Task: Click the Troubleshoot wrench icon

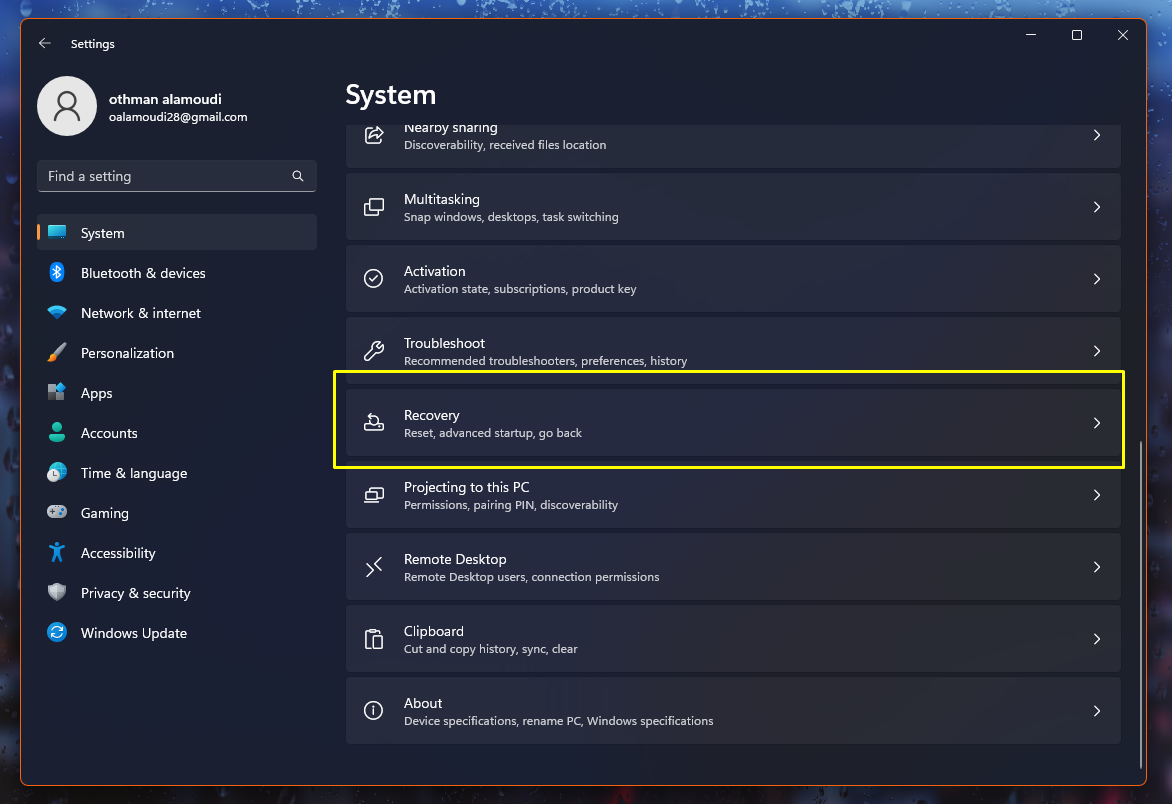Action: [x=374, y=351]
